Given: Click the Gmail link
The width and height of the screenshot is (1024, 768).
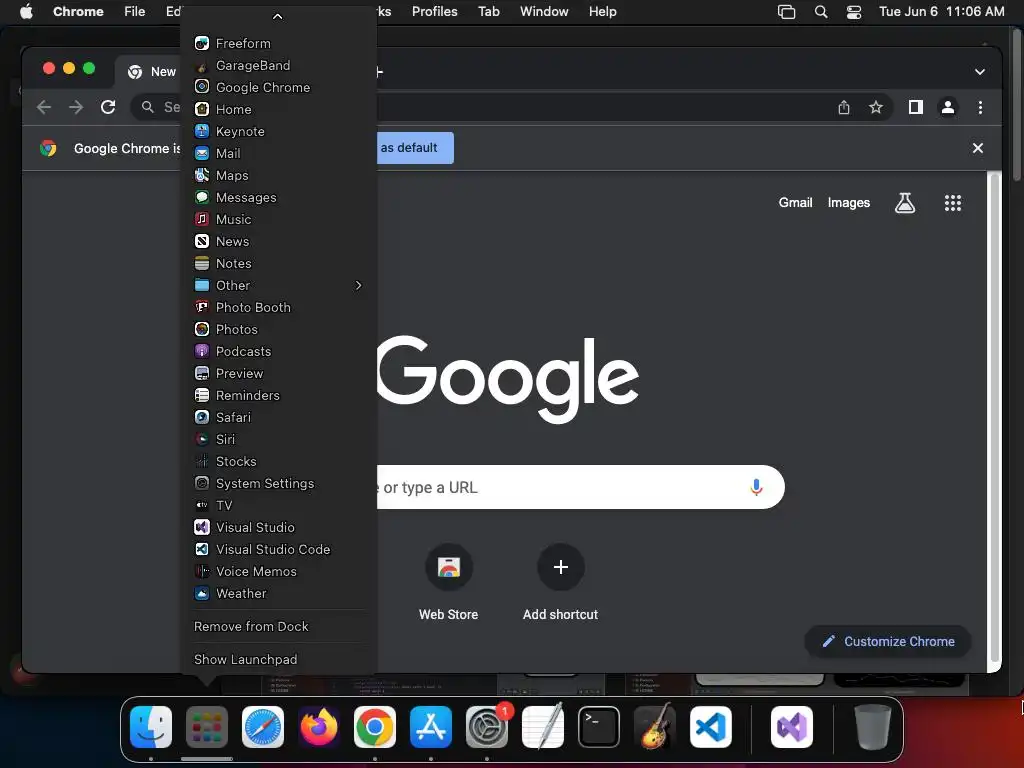Looking at the screenshot, I should pyautogui.click(x=795, y=203).
